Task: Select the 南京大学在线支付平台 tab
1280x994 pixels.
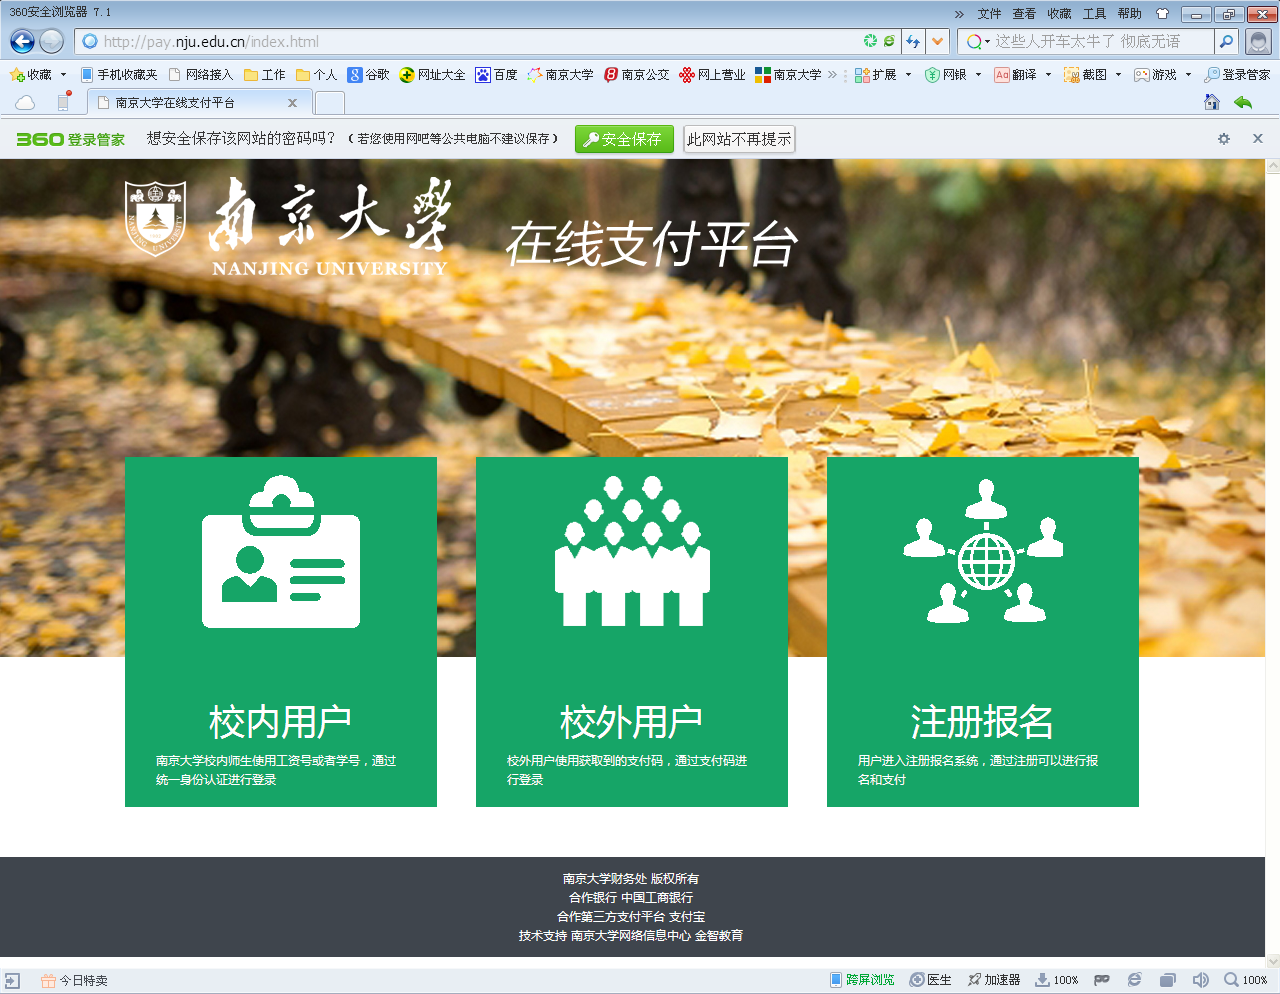Action: pos(190,103)
